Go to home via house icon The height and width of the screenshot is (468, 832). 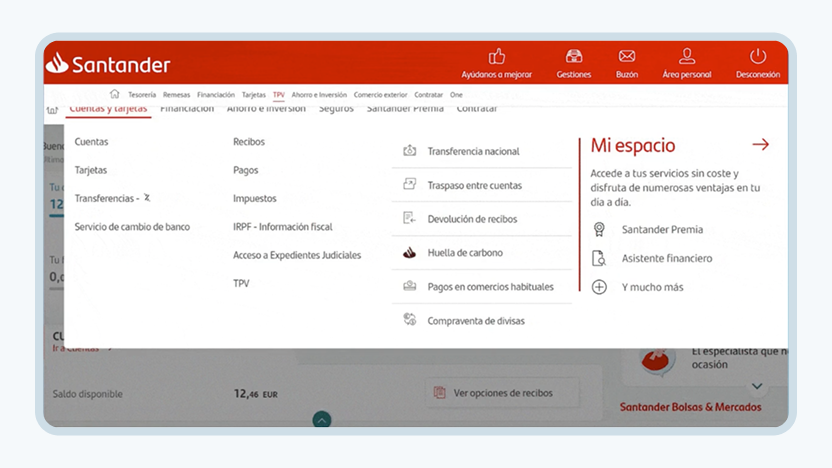click(115, 94)
